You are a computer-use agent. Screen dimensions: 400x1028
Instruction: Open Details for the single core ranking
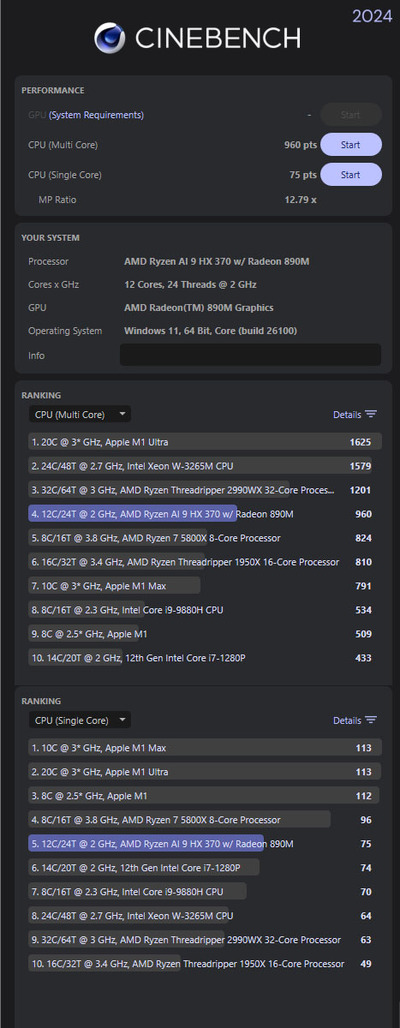347,720
